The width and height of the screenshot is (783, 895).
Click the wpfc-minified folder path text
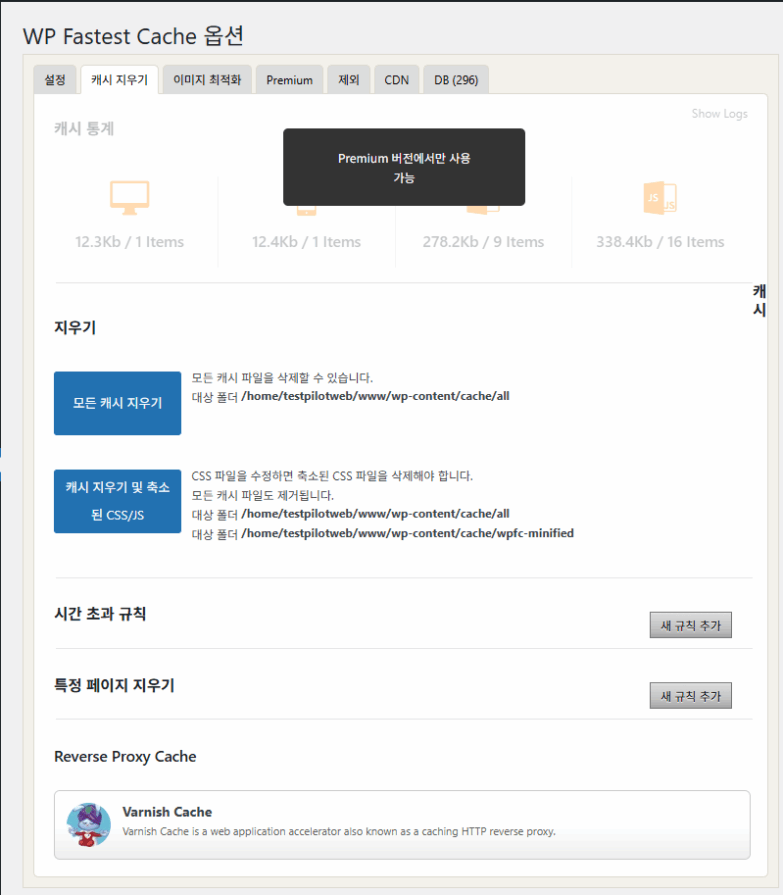pos(407,533)
